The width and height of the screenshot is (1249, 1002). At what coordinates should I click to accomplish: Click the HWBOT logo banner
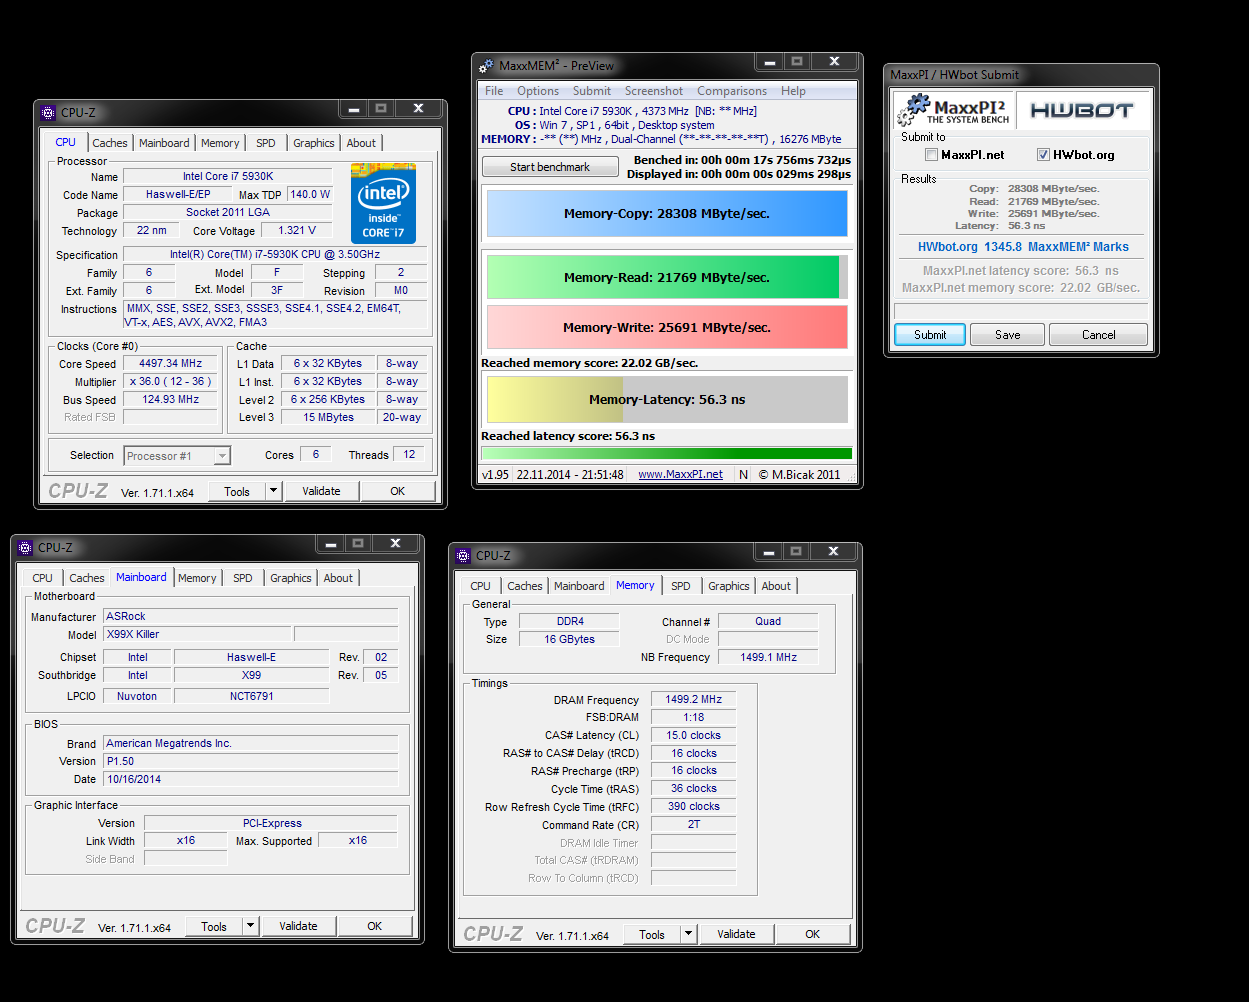click(1082, 110)
